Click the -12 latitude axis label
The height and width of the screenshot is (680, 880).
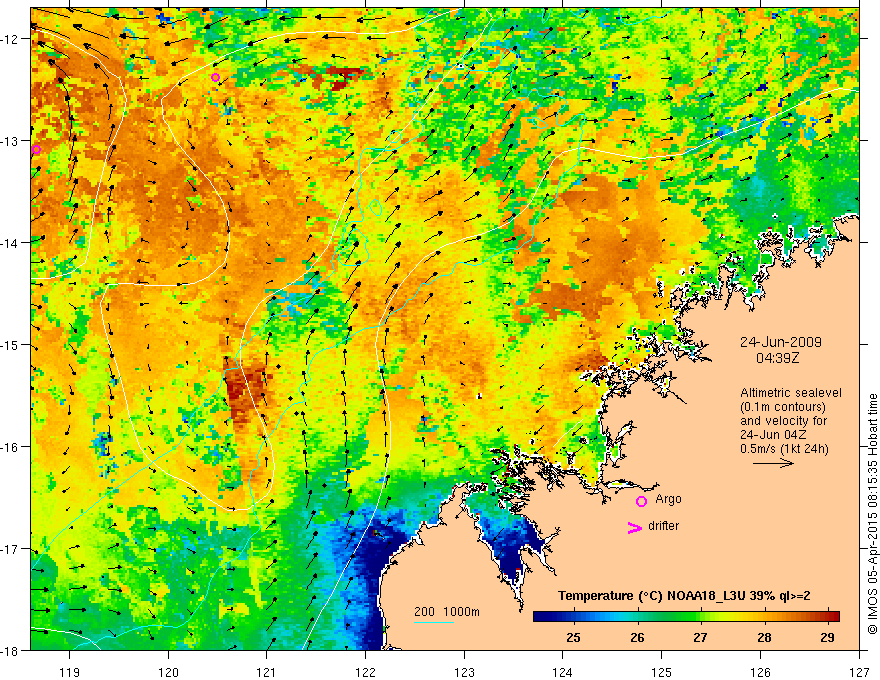(x=10, y=39)
